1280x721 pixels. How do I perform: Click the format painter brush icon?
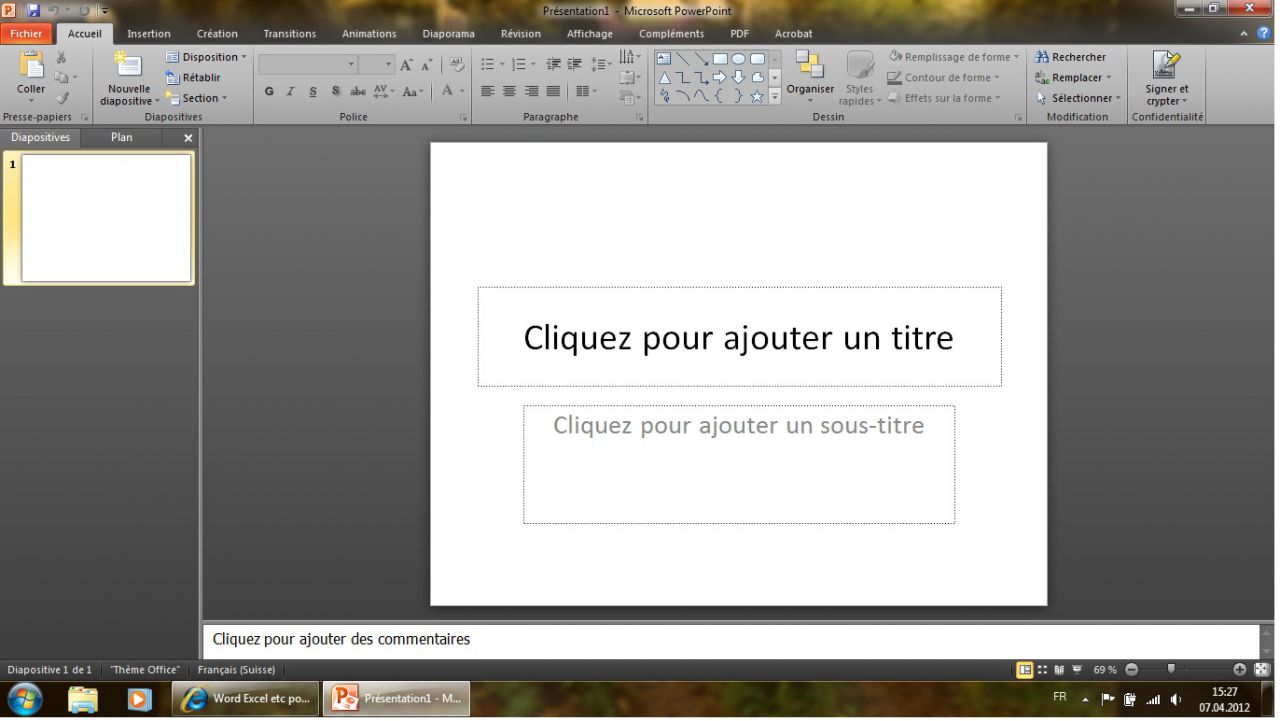[62, 98]
